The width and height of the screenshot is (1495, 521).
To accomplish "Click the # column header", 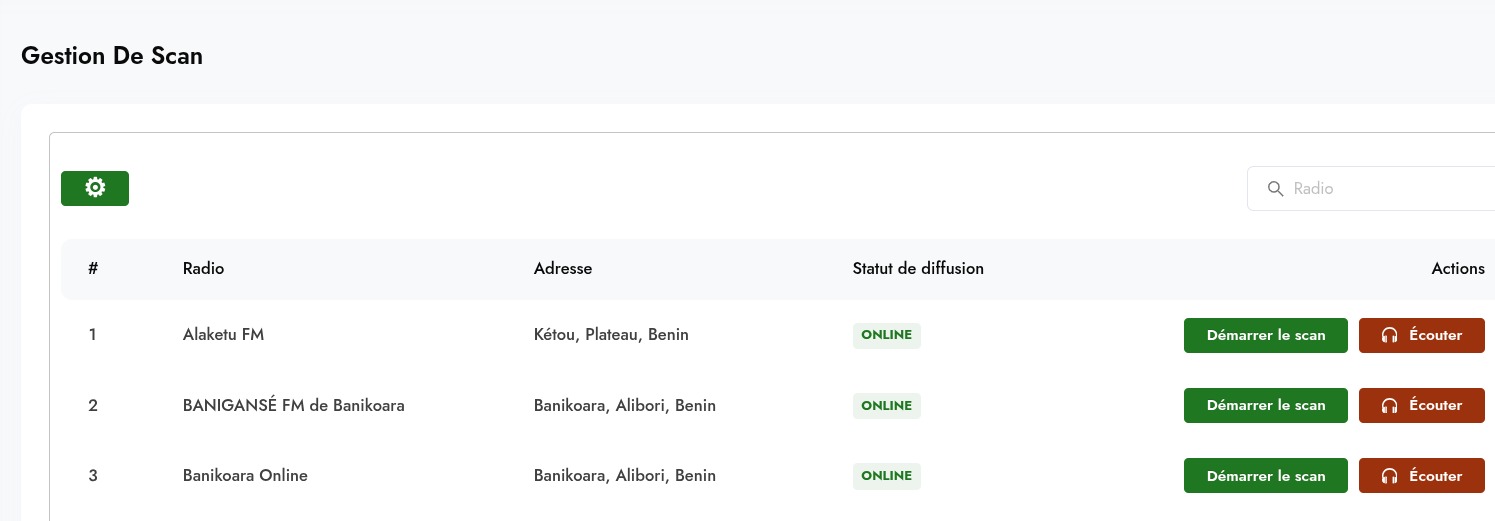I will (93, 269).
